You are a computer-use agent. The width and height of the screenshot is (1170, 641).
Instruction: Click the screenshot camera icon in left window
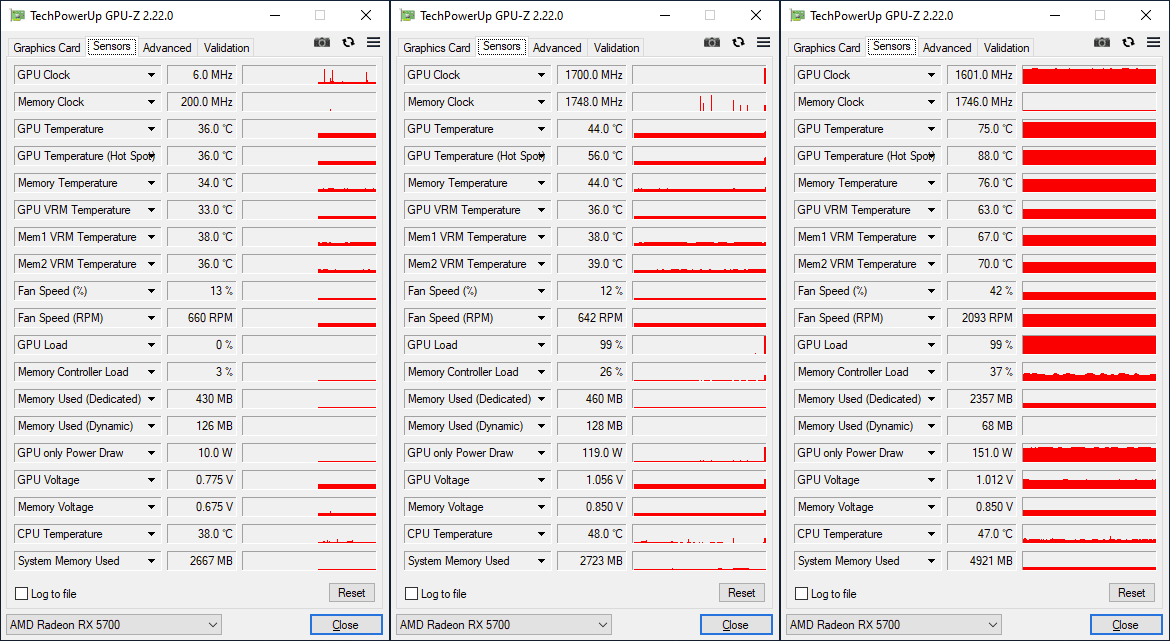pos(321,42)
